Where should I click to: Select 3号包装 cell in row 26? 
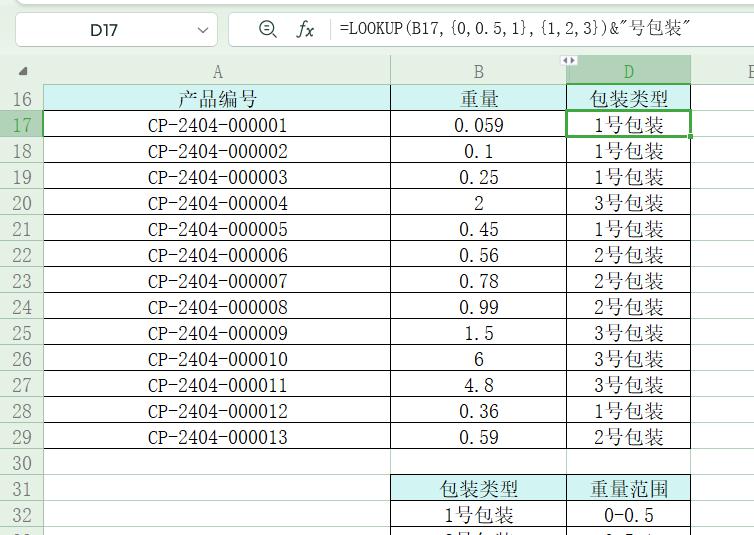pyautogui.click(x=628, y=358)
